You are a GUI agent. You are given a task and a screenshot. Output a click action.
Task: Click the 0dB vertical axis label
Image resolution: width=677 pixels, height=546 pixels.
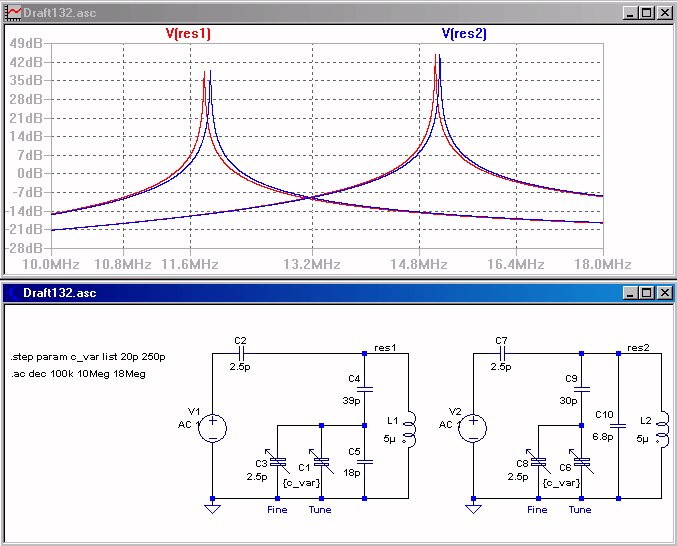[x=30, y=174]
